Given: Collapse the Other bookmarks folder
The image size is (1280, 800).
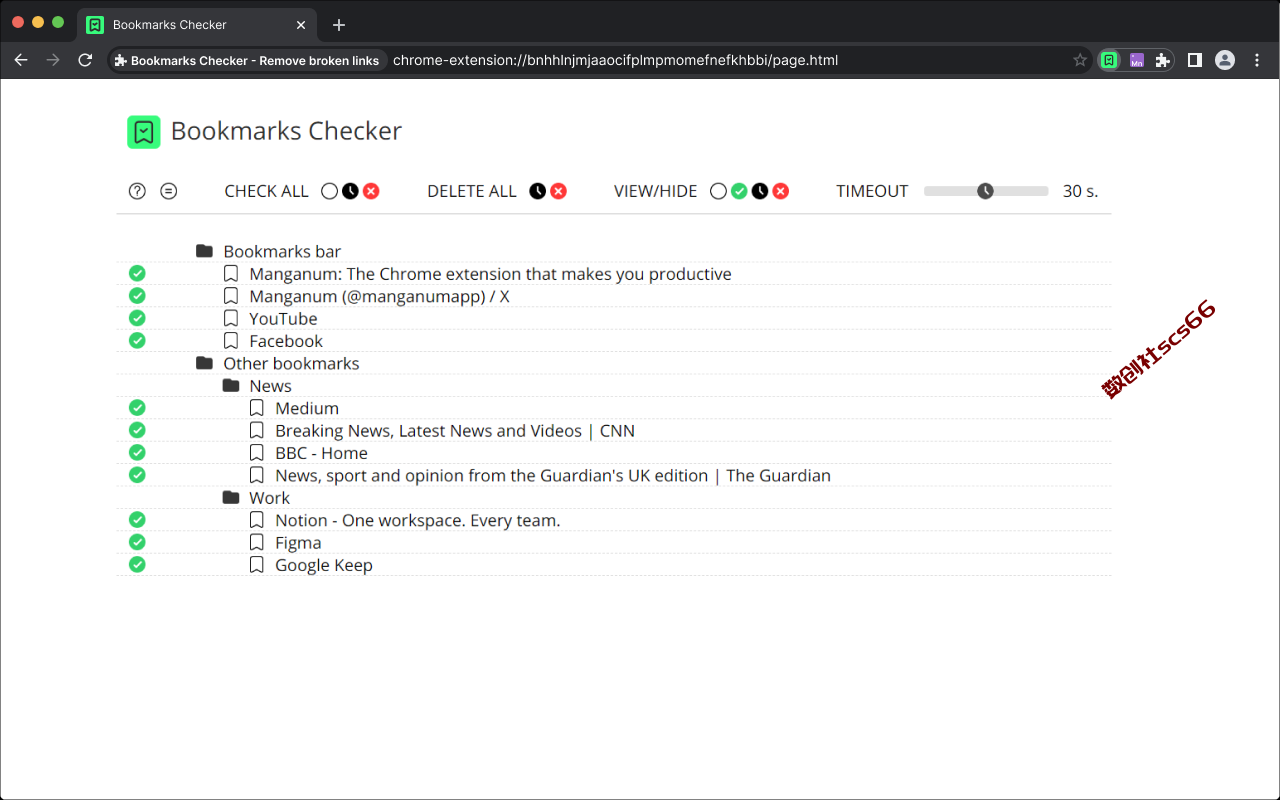Looking at the screenshot, I should (205, 363).
